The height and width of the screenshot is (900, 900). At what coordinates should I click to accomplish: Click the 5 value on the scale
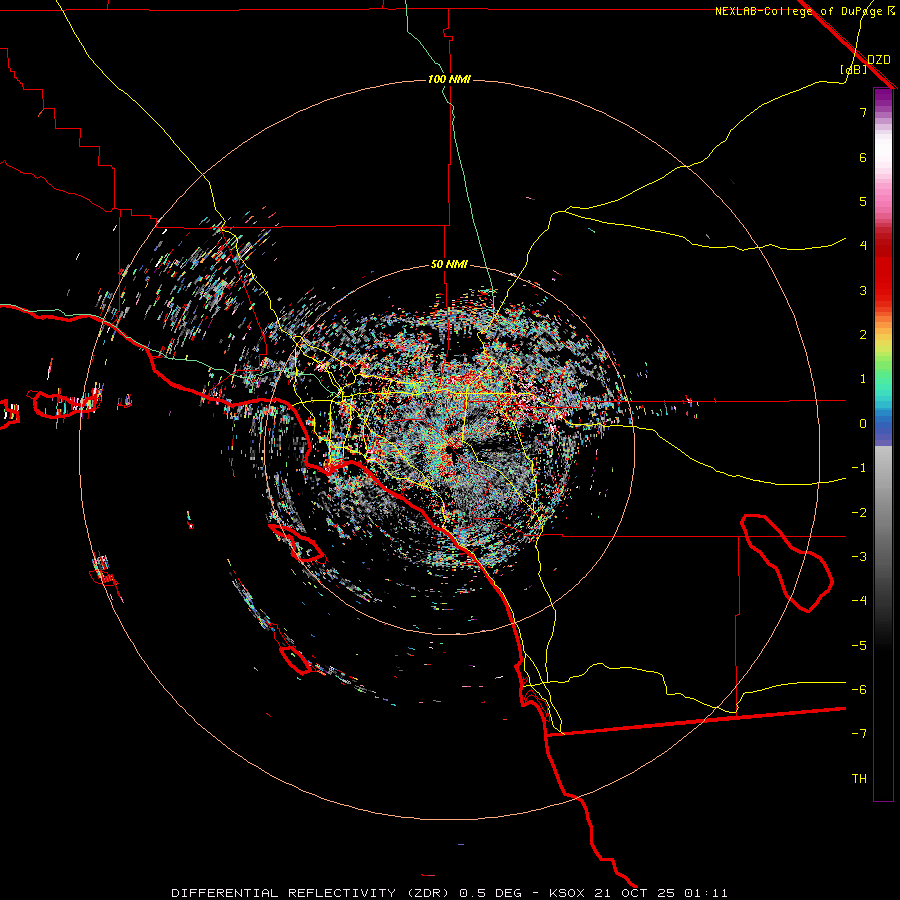coord(863,201)
